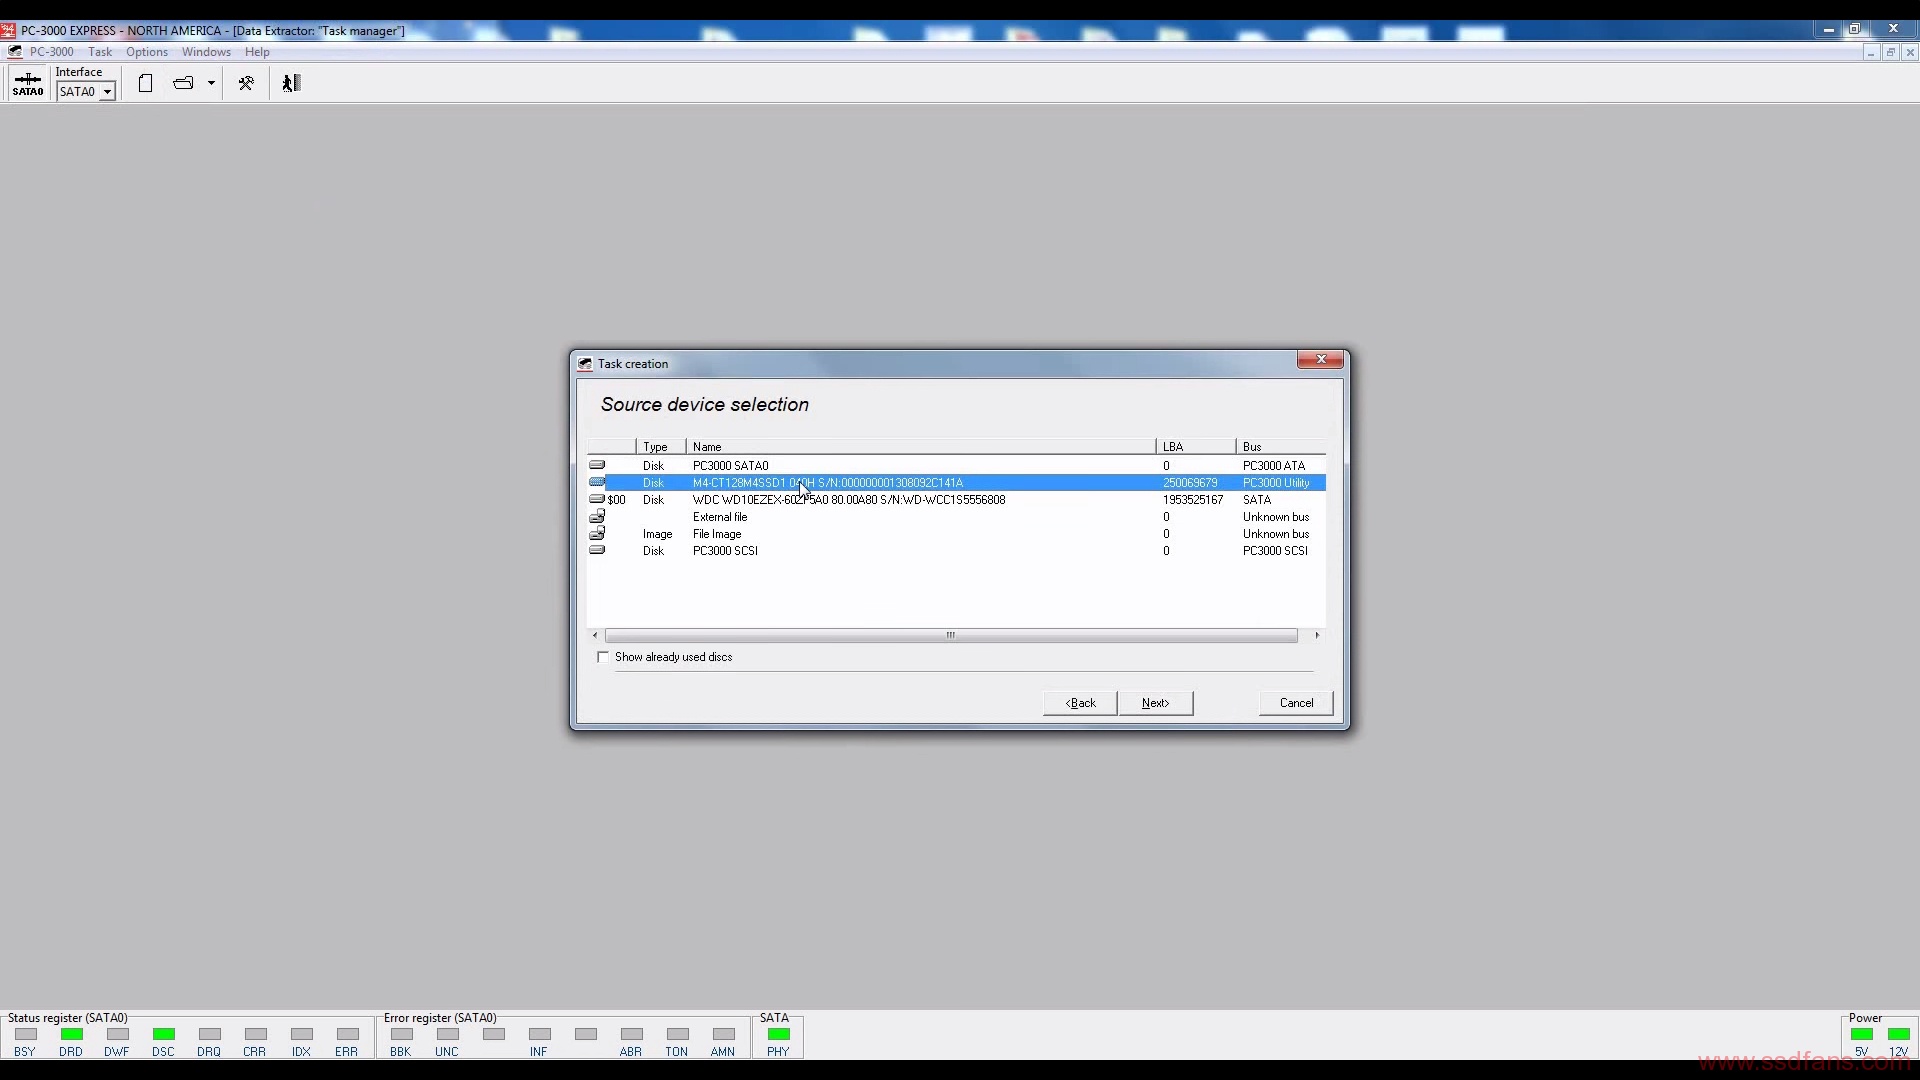Minimize the inner Data Extractor child window
The width and height of the screenshot is (1920, 1080).
pyautogui.click(x=1870, y=53)
